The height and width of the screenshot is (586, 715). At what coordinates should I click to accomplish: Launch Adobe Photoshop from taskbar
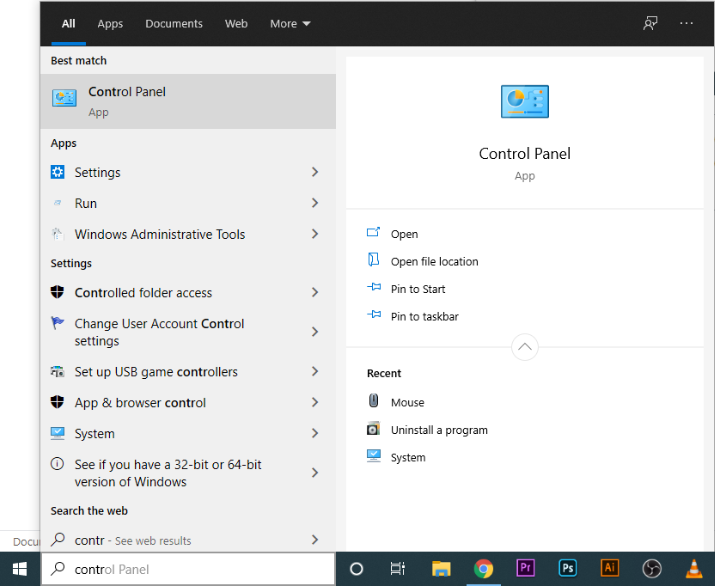click(x=568, y=568)
